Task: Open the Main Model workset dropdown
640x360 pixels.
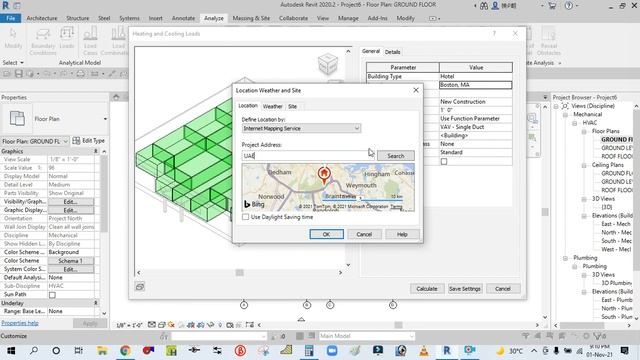Action: [367, 336]
